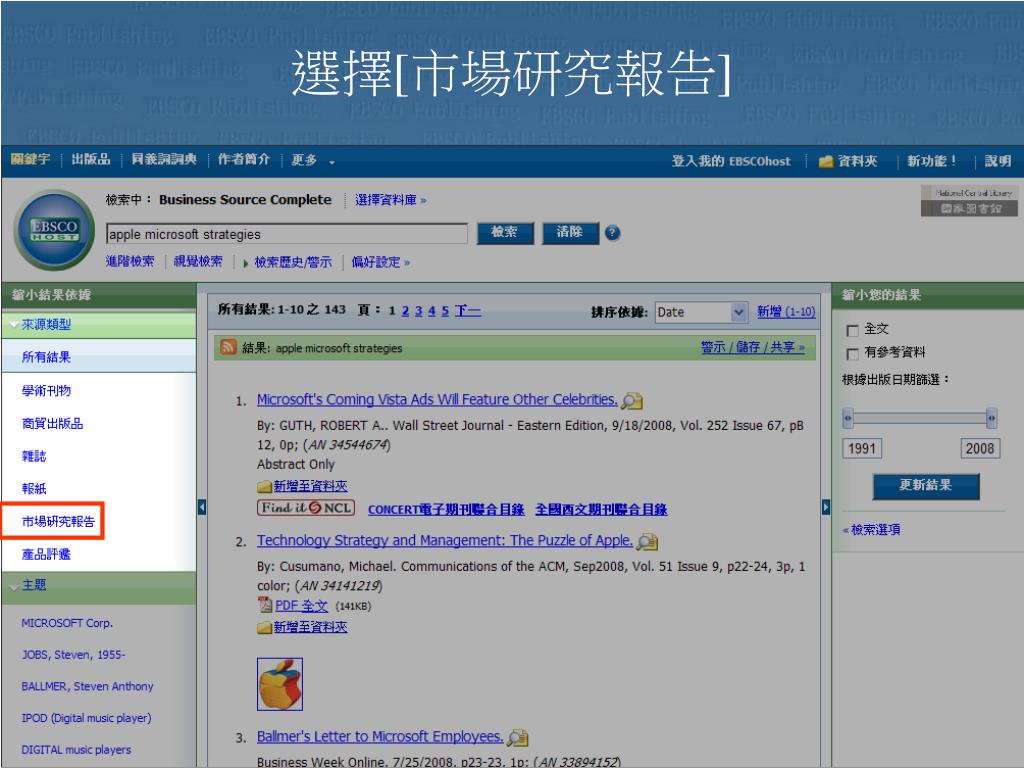
Task: Filter by 學術刊物 source type
Action: (46, 391)
